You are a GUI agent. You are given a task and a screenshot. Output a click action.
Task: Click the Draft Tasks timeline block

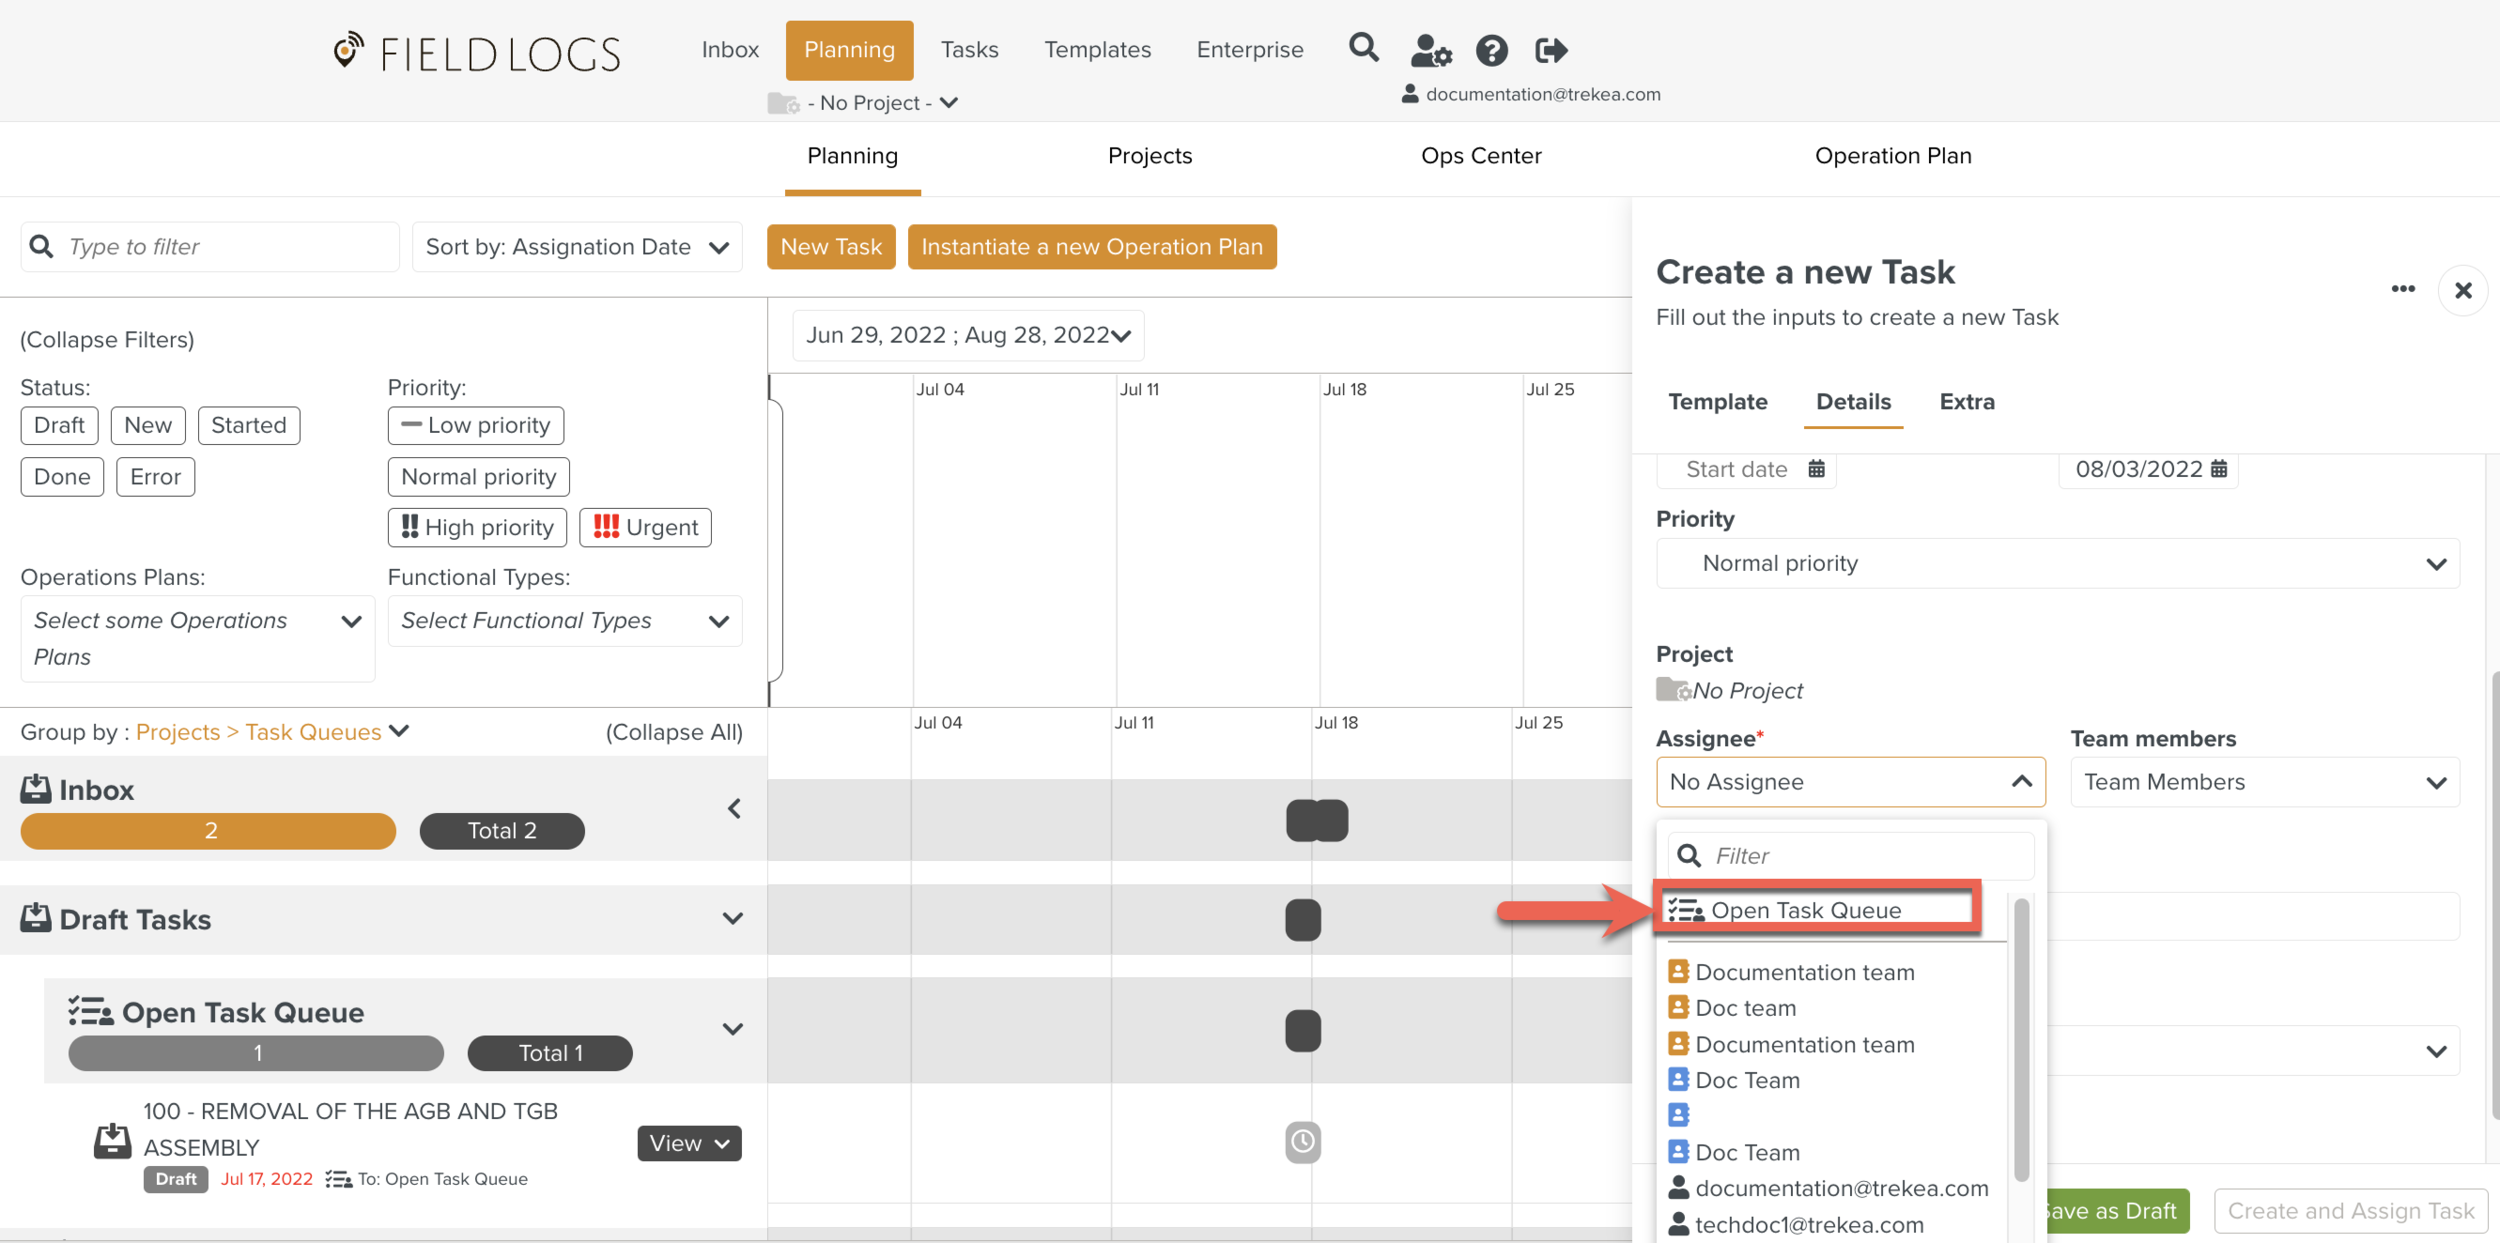[x=1302, y=919]
